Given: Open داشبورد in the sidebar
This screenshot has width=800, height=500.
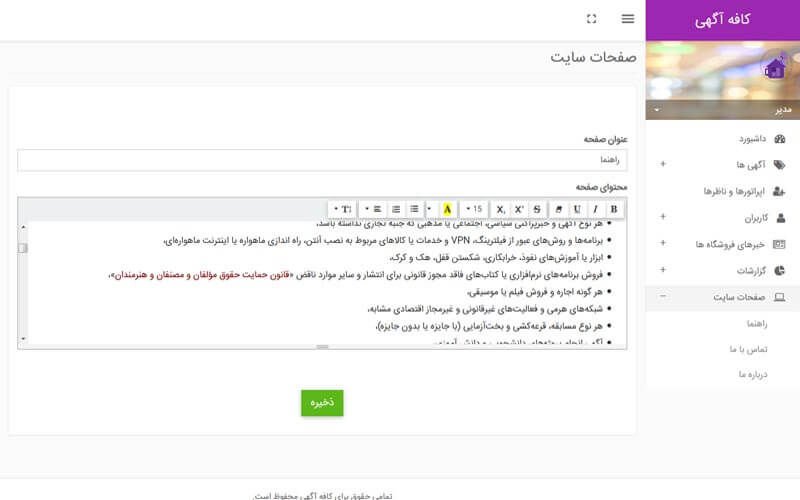Looking at the screenshot, I should pos(752,139).
